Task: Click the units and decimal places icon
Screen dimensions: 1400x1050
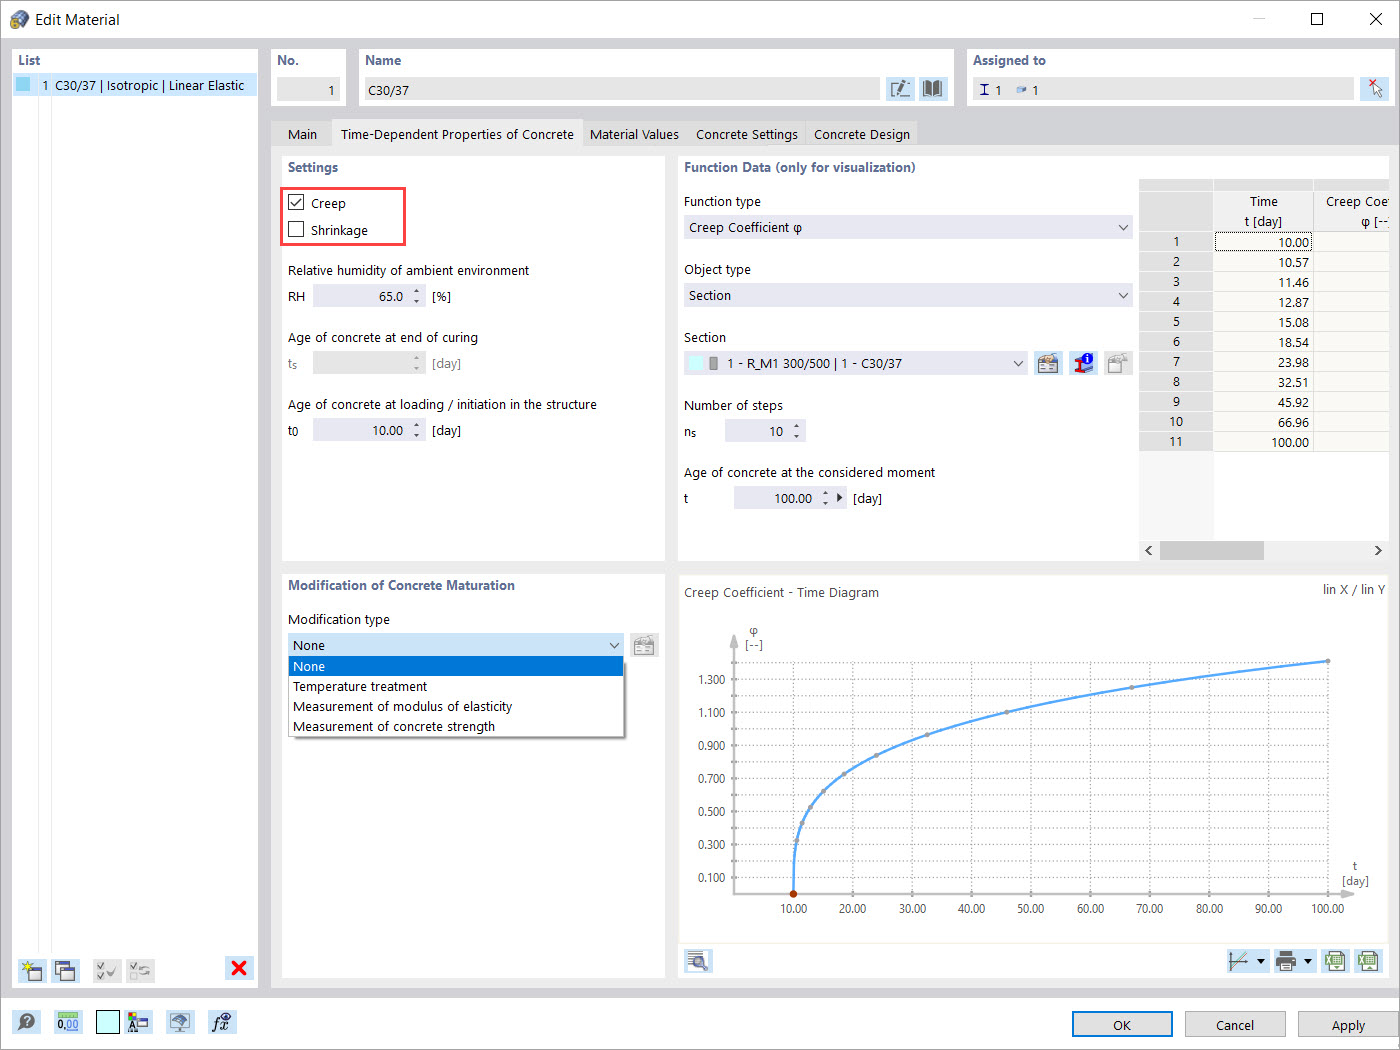Action: (68, 1022)
